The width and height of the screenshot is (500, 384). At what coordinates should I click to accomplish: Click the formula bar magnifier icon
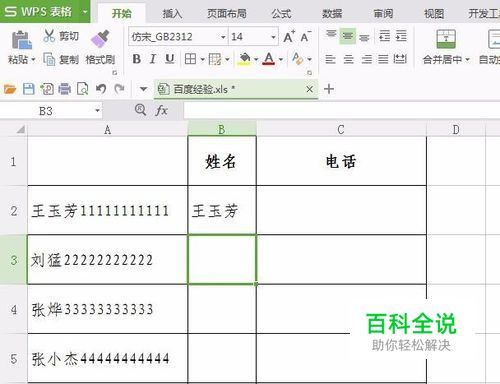(140, 110)
